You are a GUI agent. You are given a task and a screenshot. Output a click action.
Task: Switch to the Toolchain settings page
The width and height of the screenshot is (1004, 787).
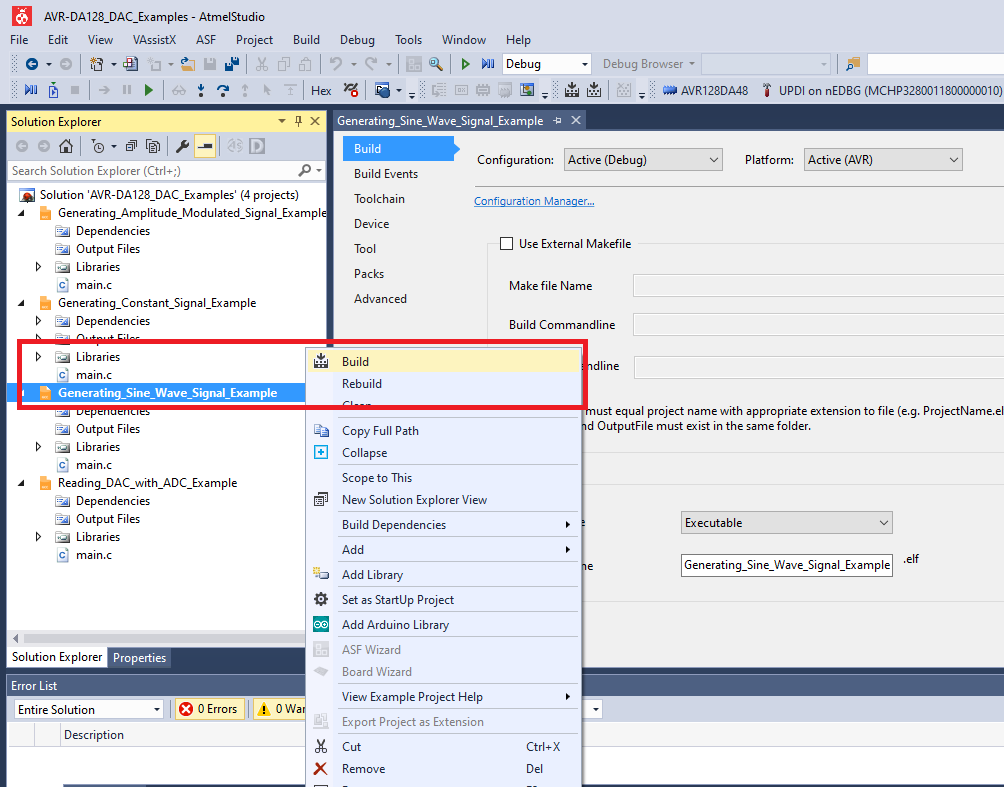pos(379,199)
